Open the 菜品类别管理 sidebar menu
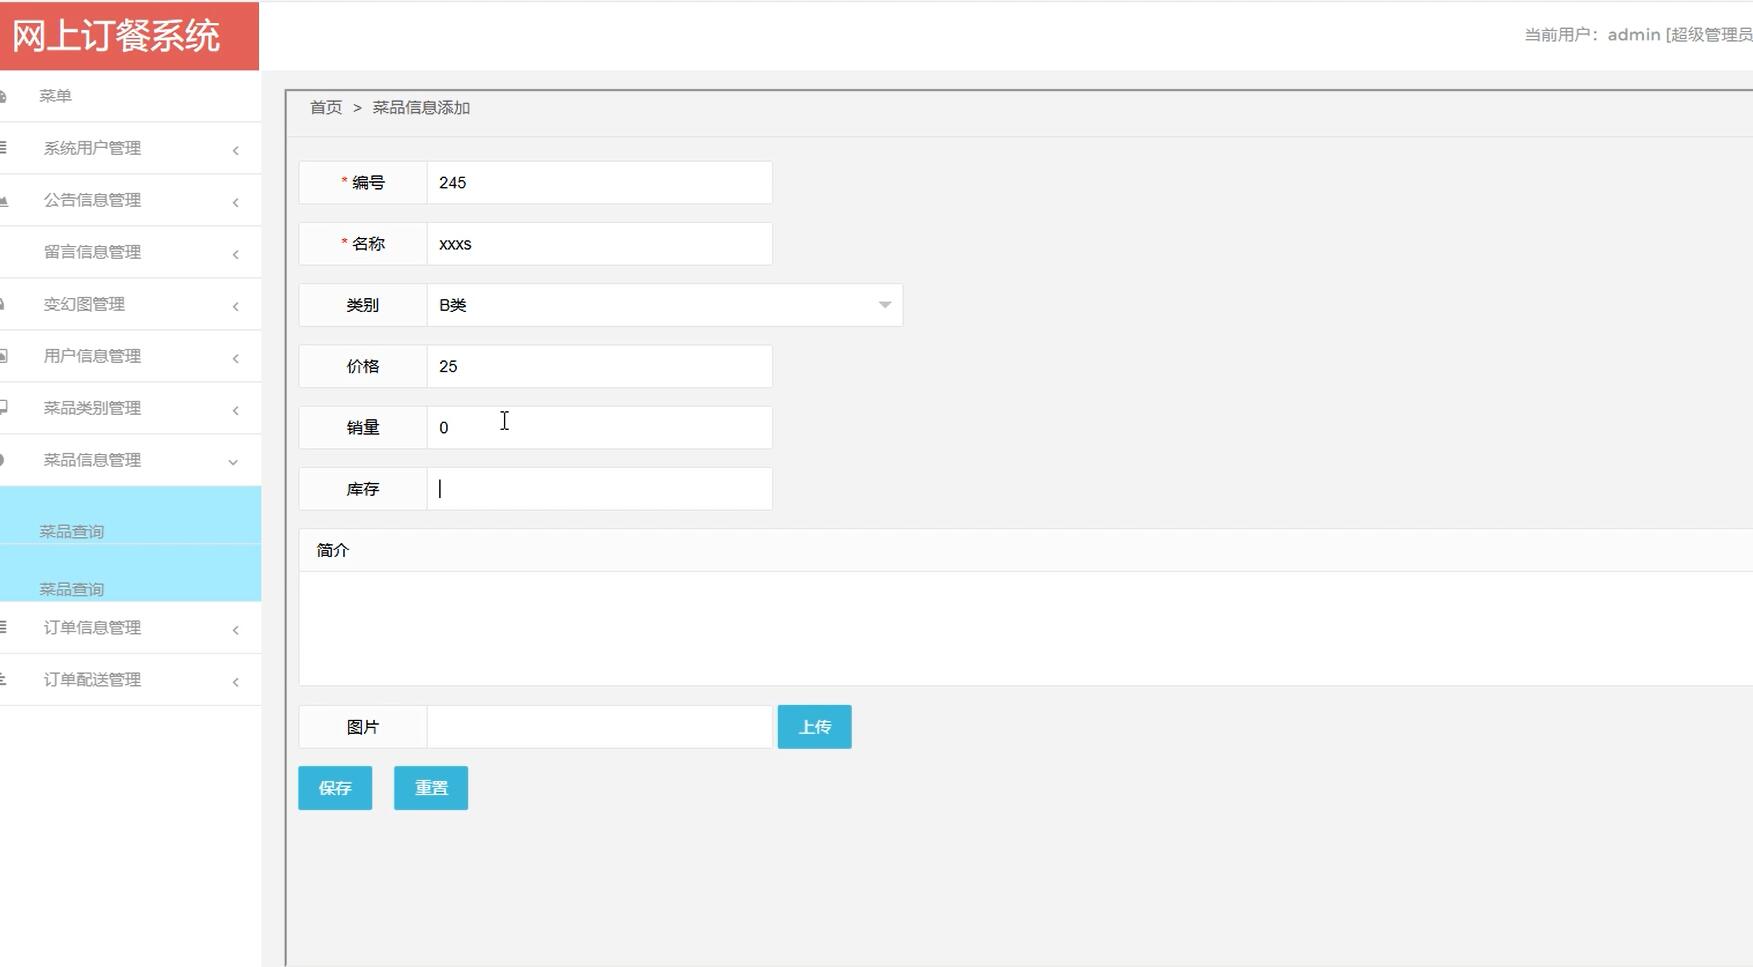The height and width of the screenshot is (967, 1753). [x=92, y=408]
